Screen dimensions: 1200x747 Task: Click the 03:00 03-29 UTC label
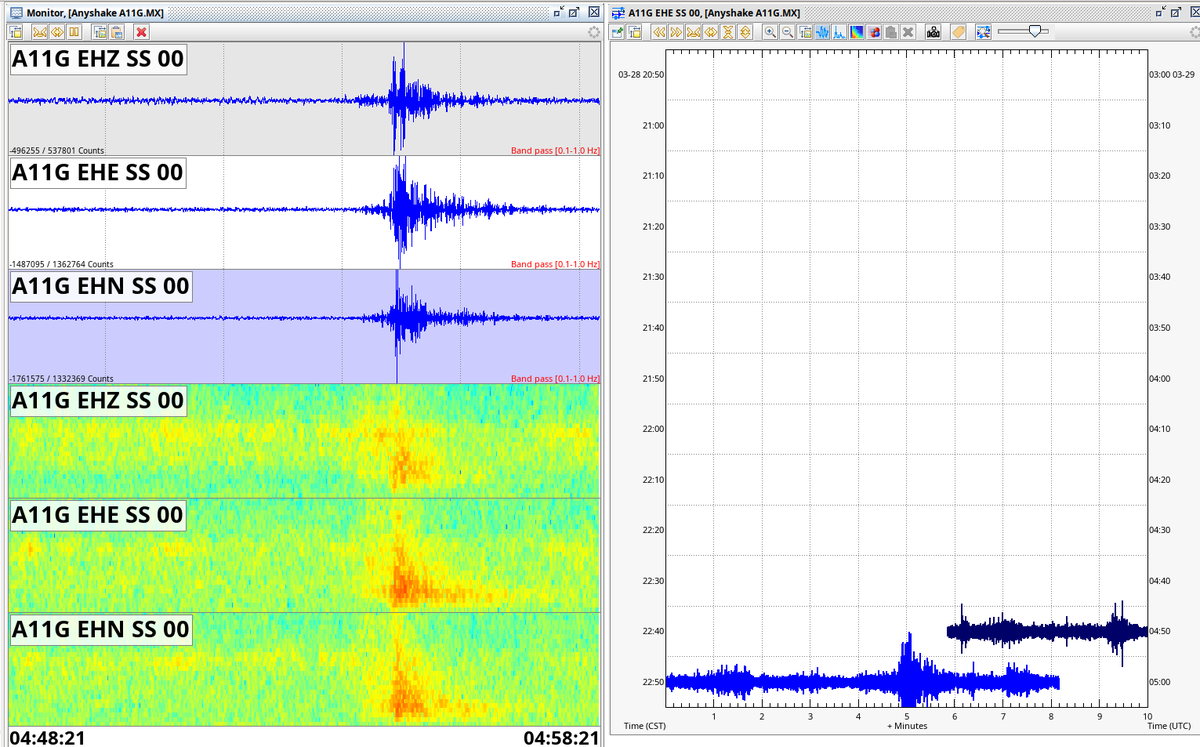(1172, 74)
